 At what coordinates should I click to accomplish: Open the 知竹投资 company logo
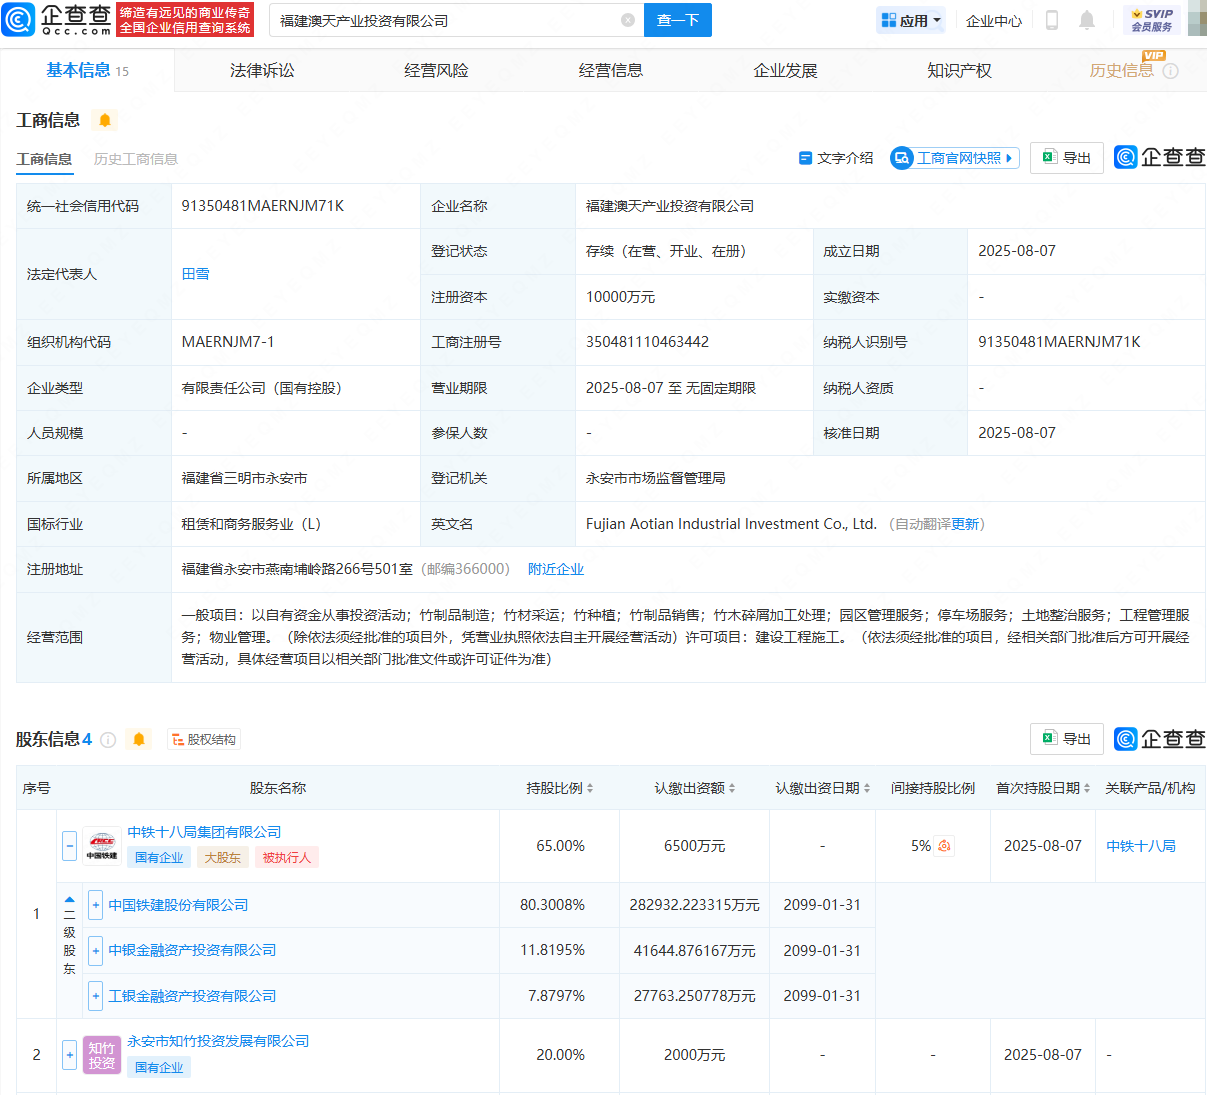click(x=101, y=1055)
